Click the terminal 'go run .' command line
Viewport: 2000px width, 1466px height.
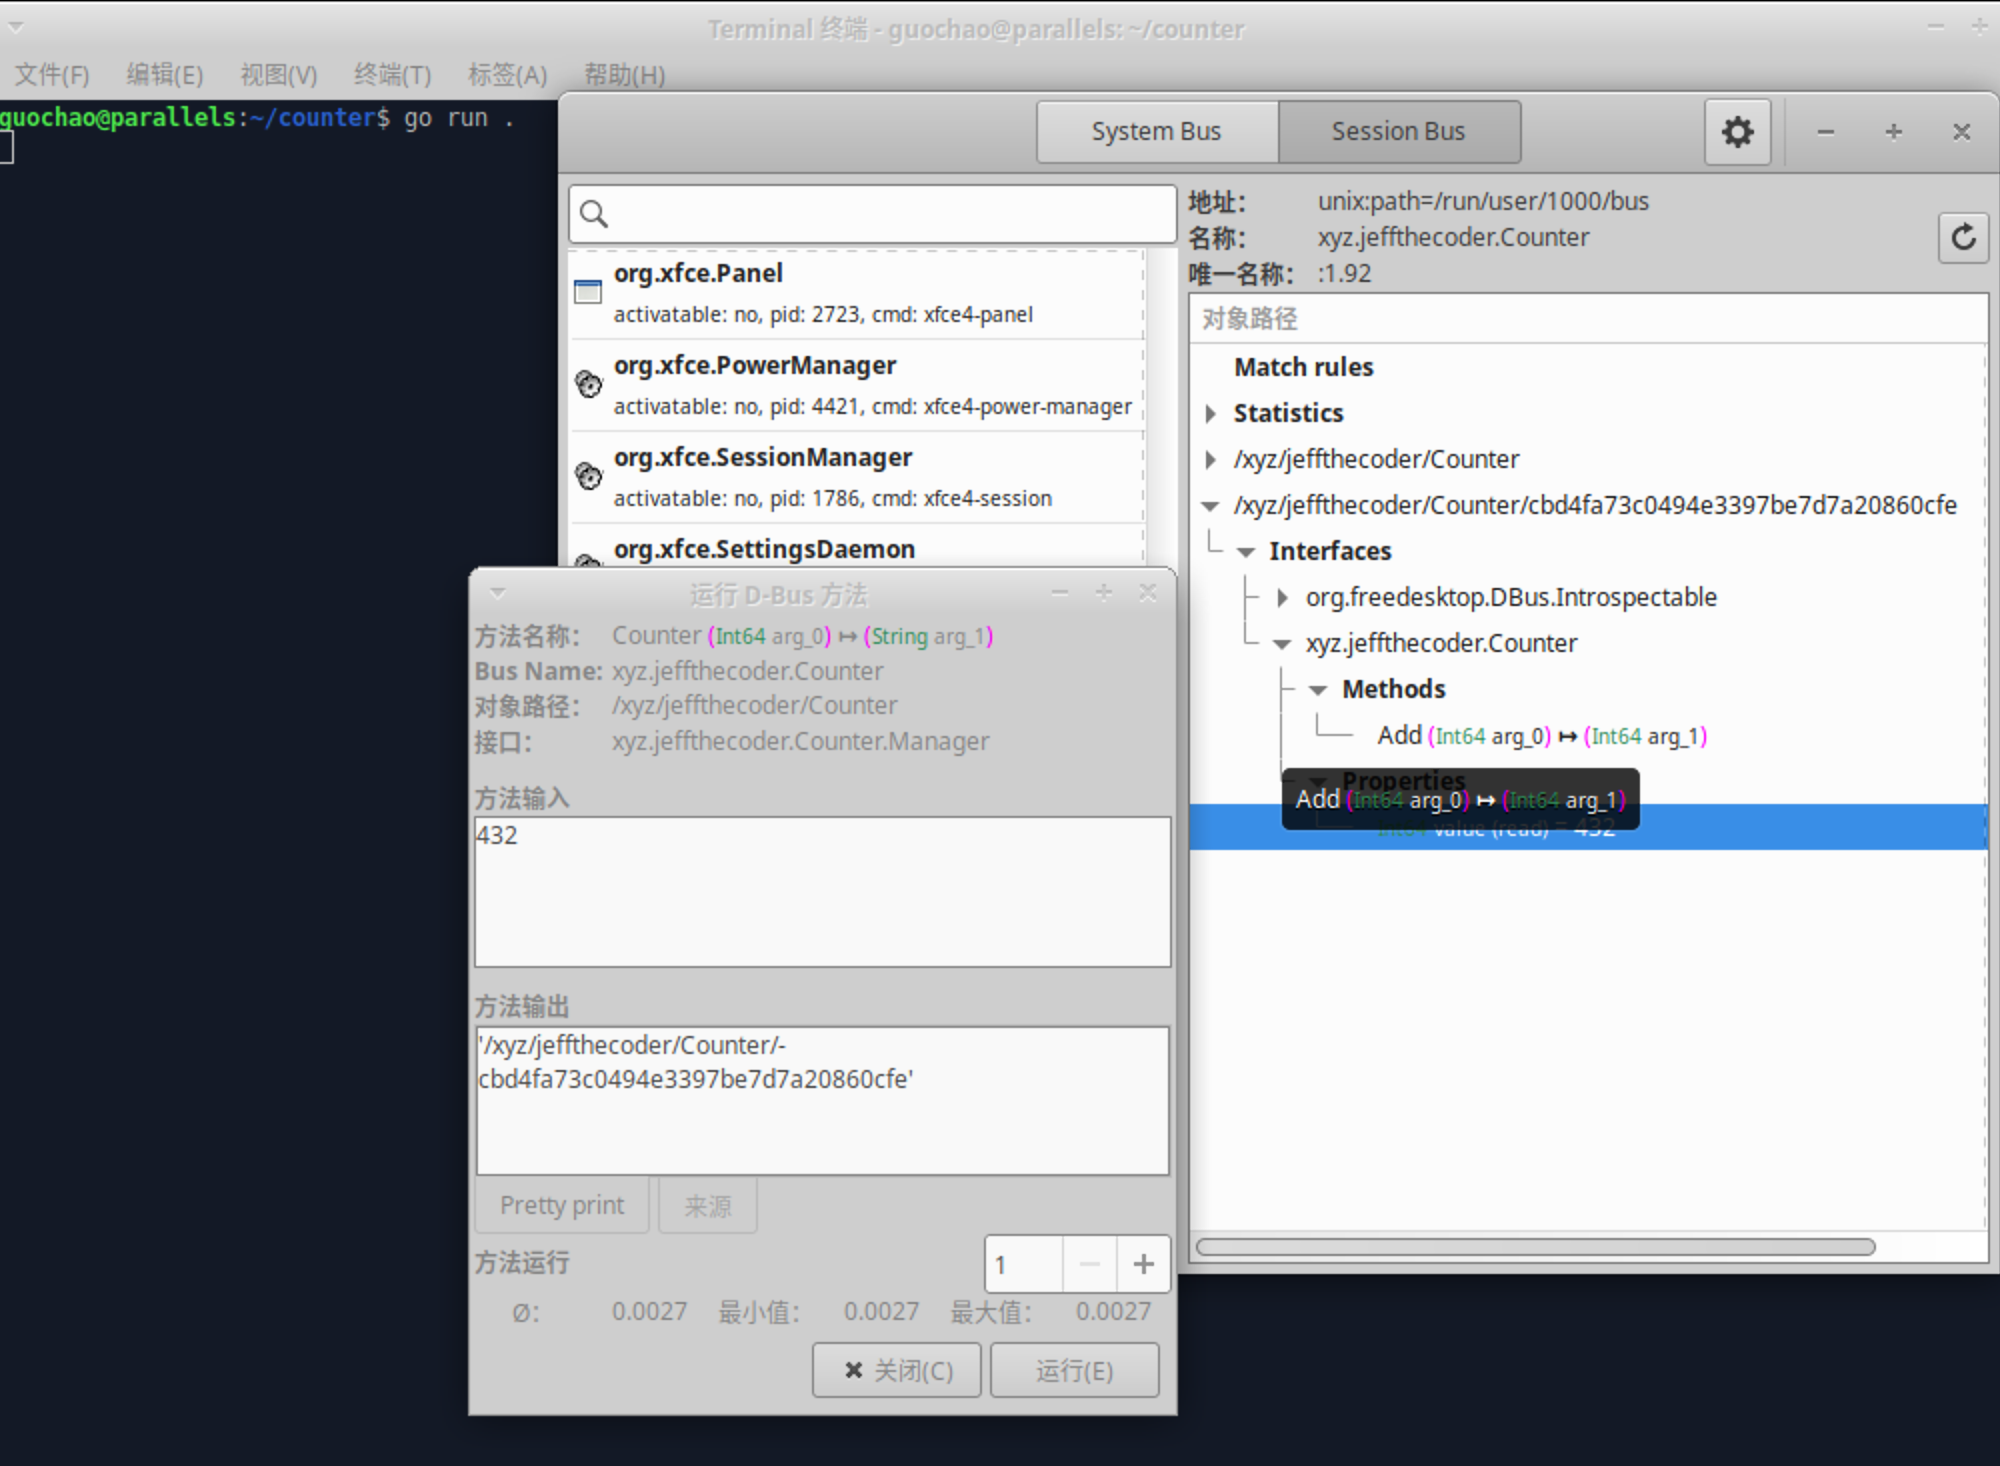pos(459,118)
